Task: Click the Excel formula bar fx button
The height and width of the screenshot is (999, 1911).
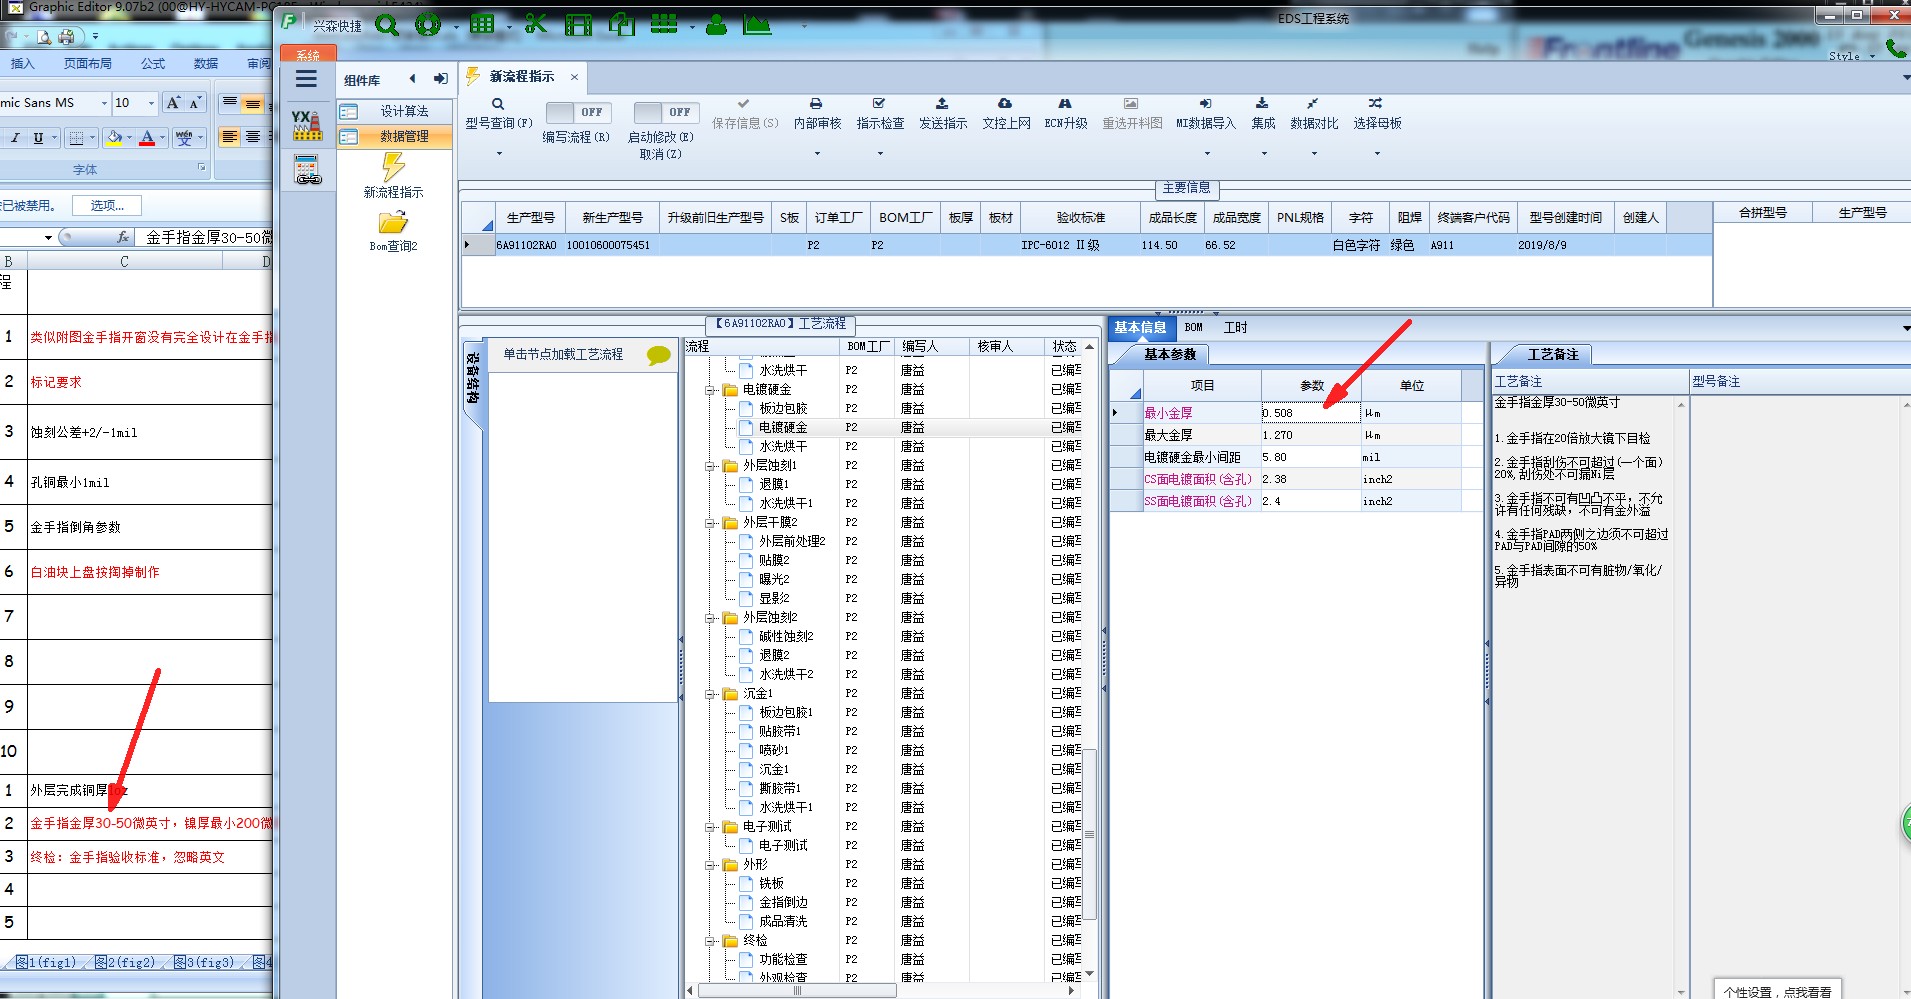Action: [x=123, y=237]
